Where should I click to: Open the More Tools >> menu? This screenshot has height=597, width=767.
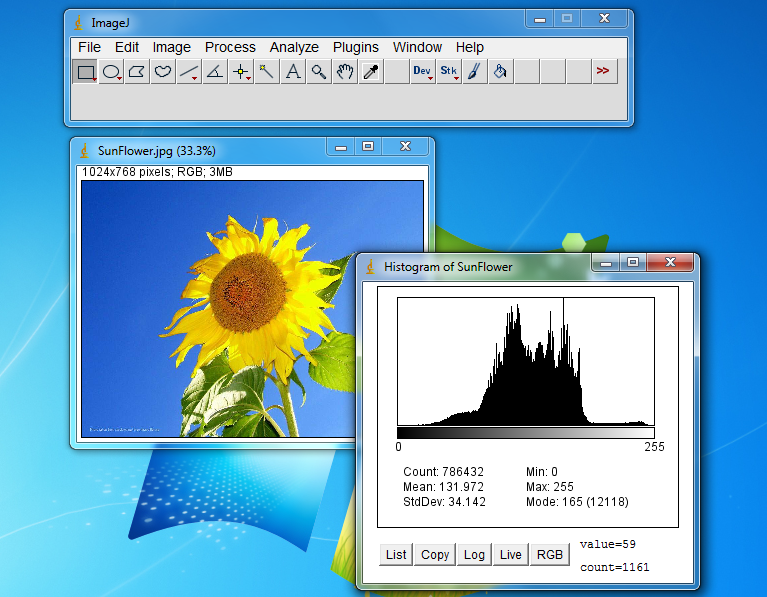point(604,72)
